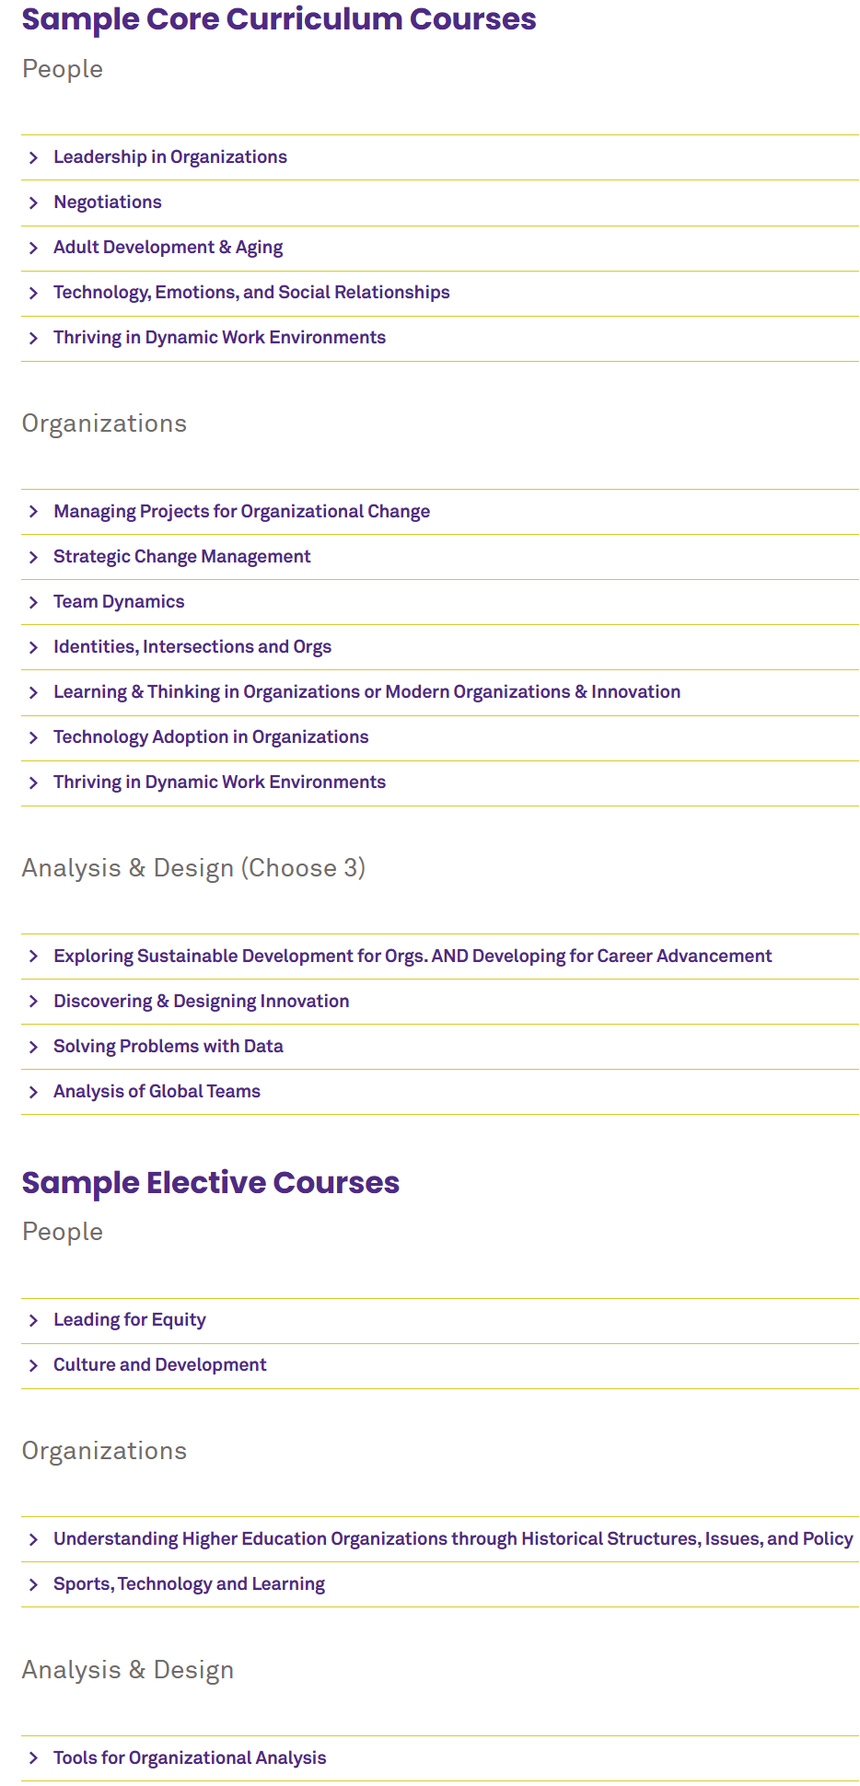Screen dimensions: 860x1786
Task: Click the chevron beside Discovering & Designing Innovation
Action: [x=33, y=1002]
